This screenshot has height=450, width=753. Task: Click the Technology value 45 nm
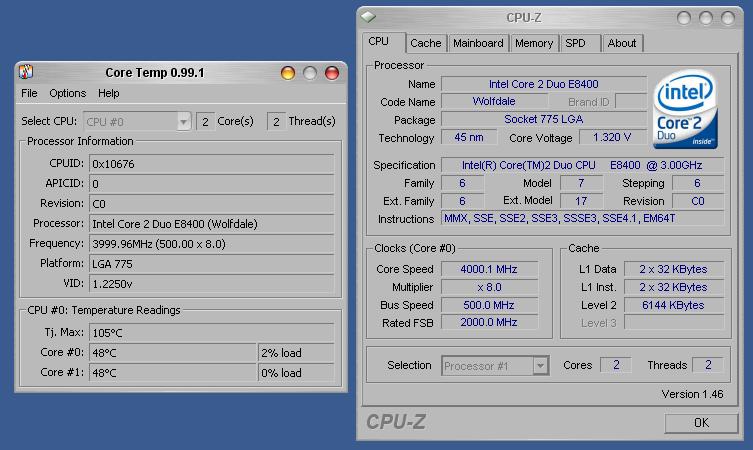coord(469,137)
